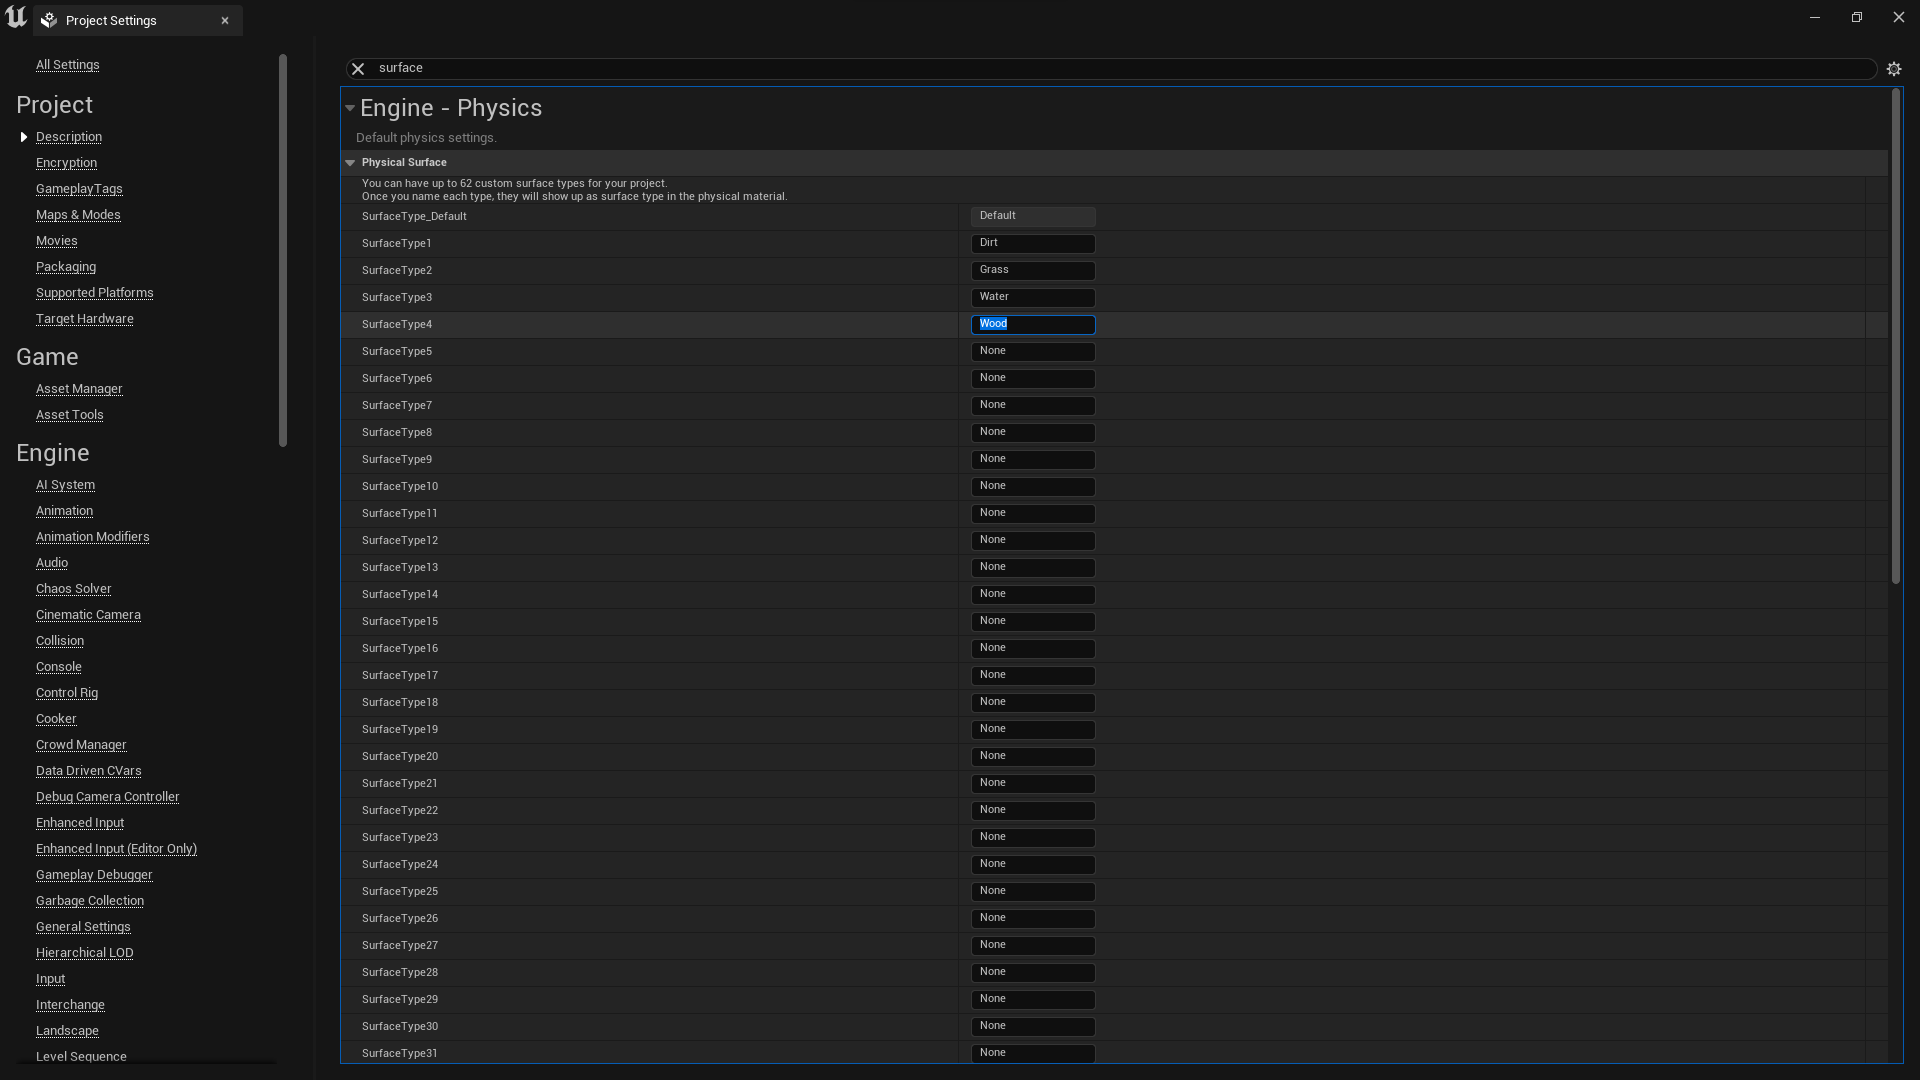
Task: Expand the Description item in sidebar
Action: (24, 137)
